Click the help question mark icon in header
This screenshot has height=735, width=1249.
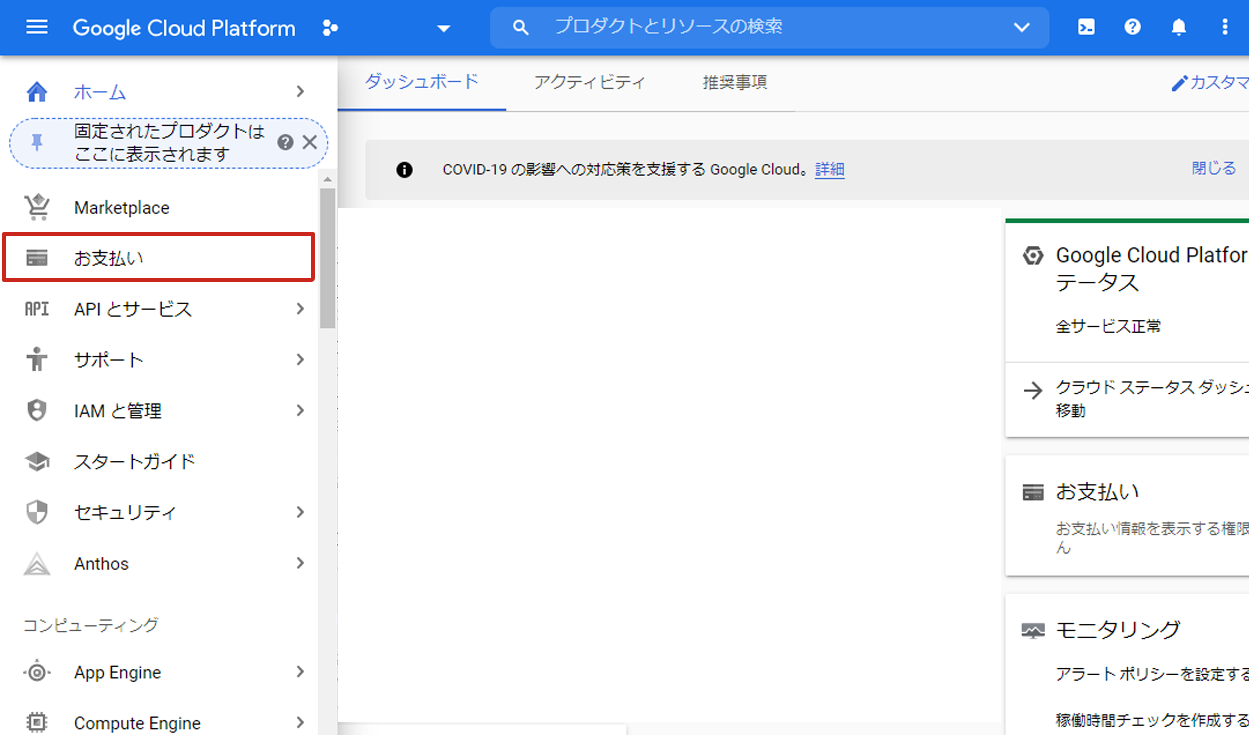[x=1132, y=27]
